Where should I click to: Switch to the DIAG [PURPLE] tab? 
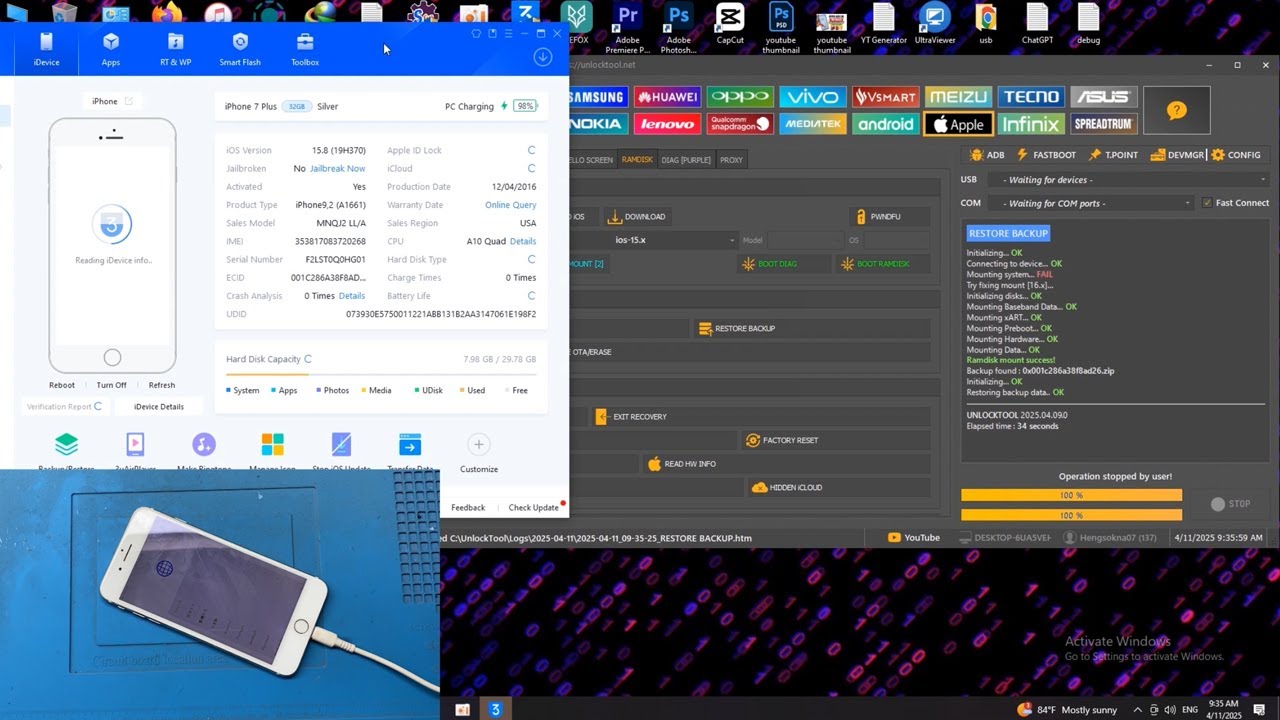[x=686, y=160]
